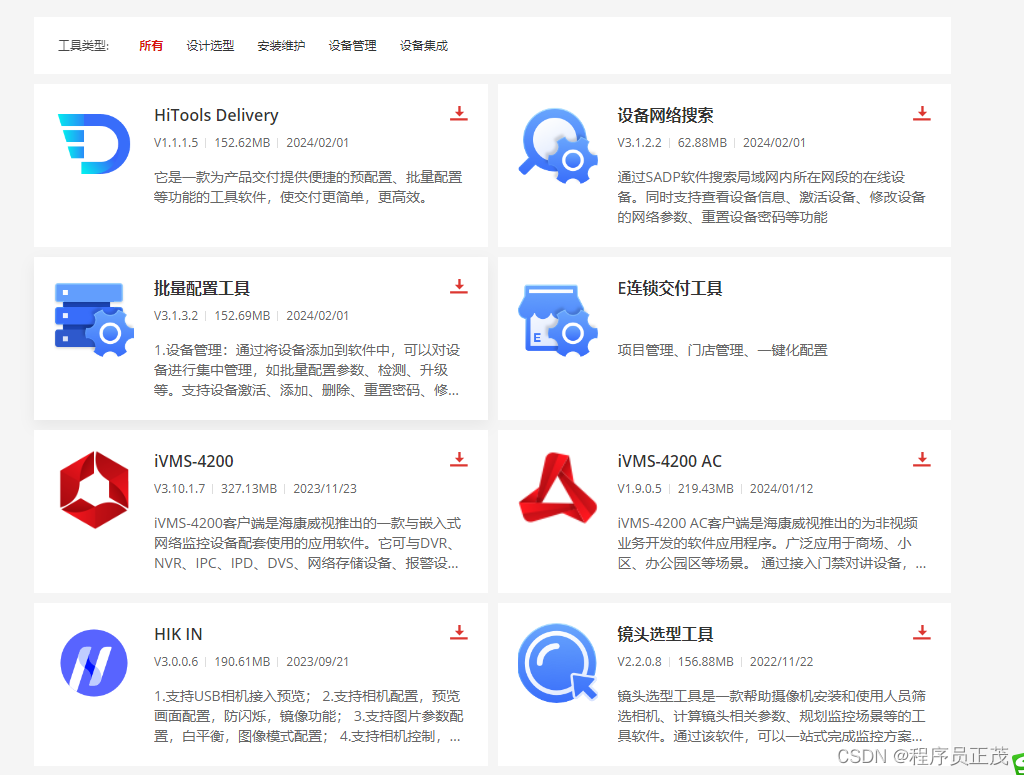The height and width of the screenshot is (775, 1024).
Task: Open the HIK IN title link
Action: coord(178,635)
